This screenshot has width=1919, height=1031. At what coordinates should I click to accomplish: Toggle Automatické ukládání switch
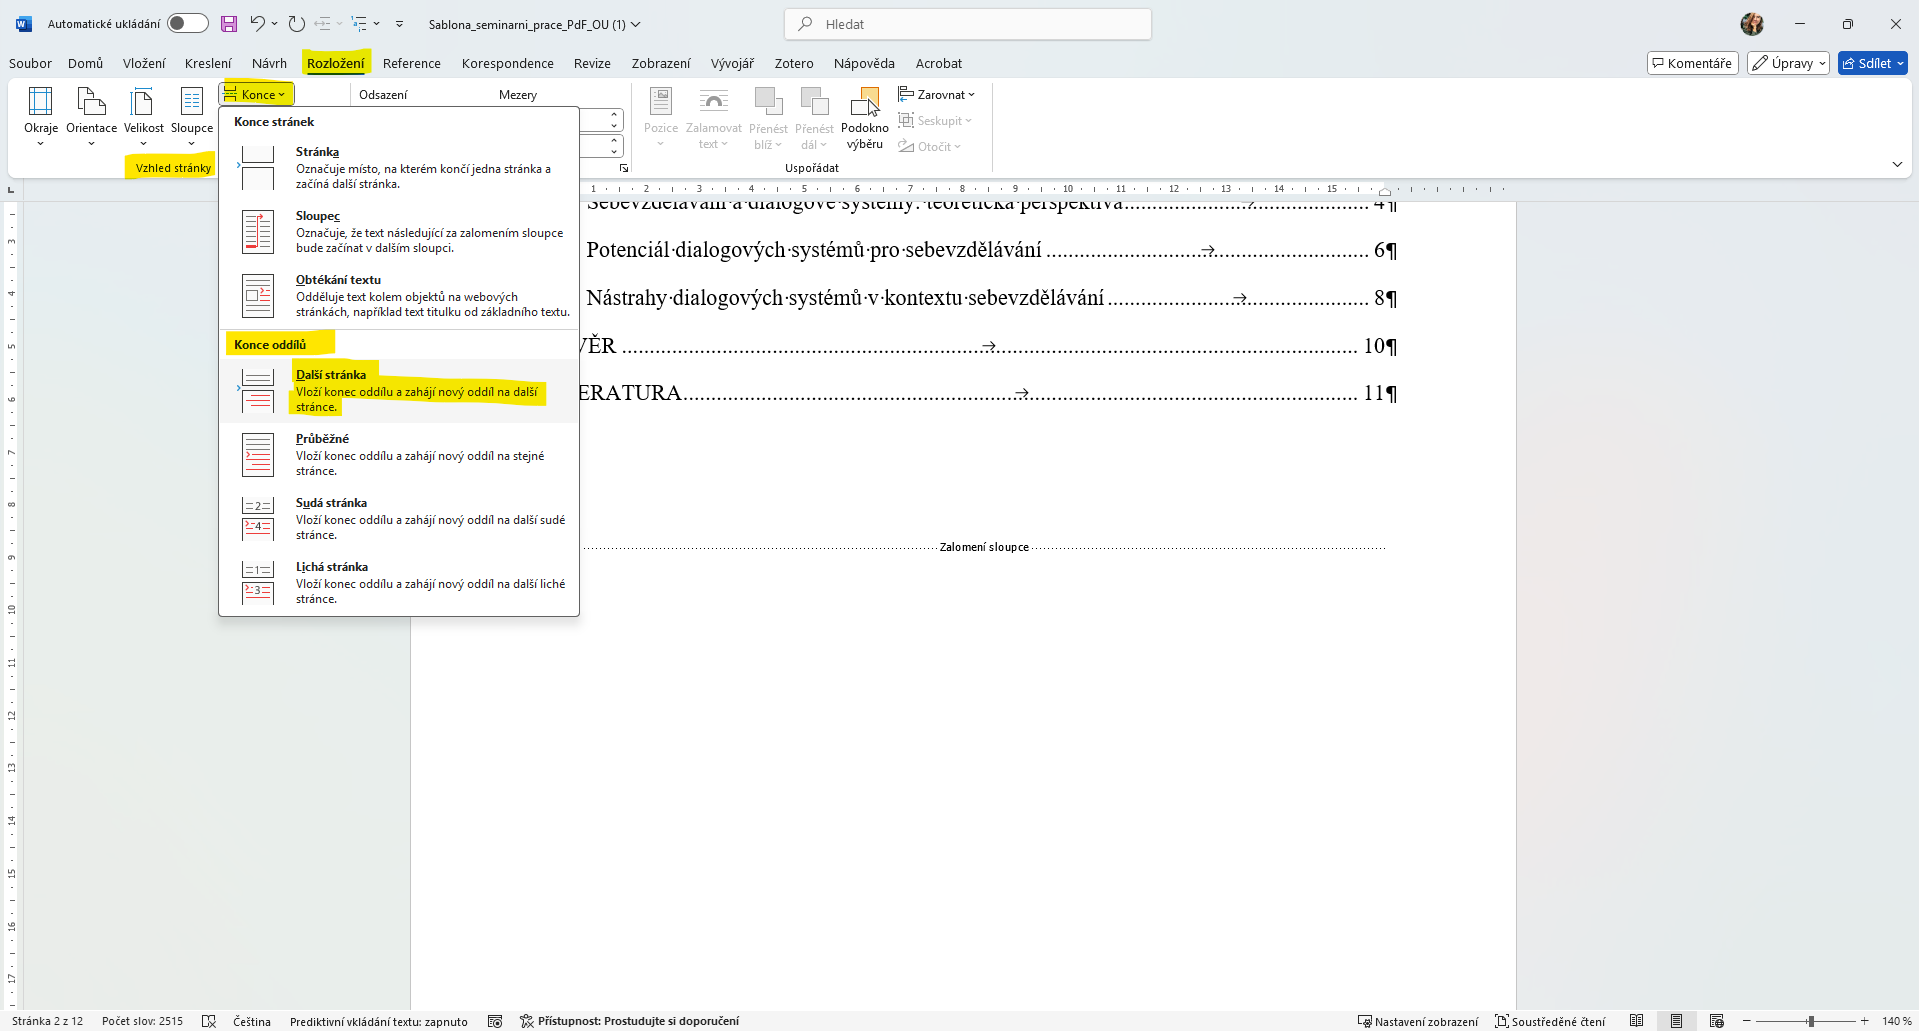187,24
